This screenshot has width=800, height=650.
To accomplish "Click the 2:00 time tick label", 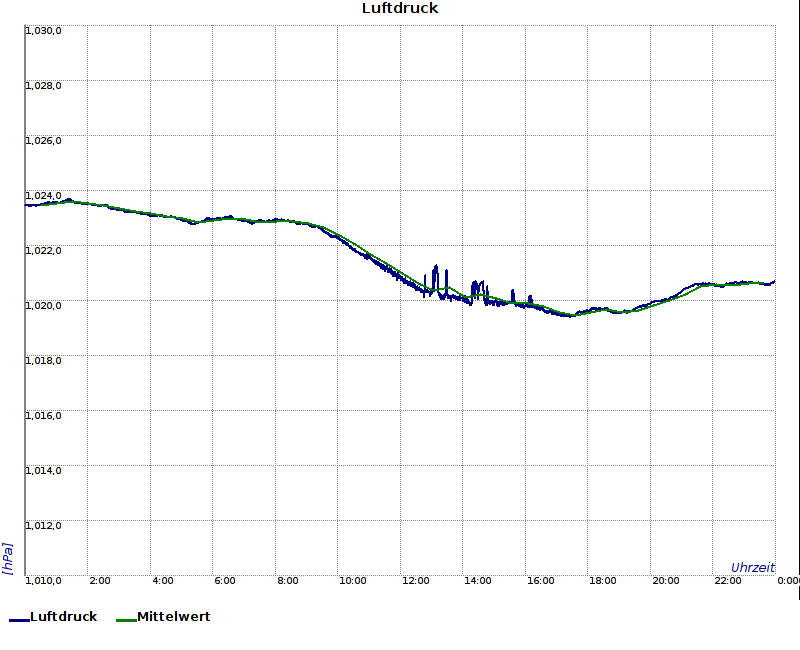I will 100,581.
